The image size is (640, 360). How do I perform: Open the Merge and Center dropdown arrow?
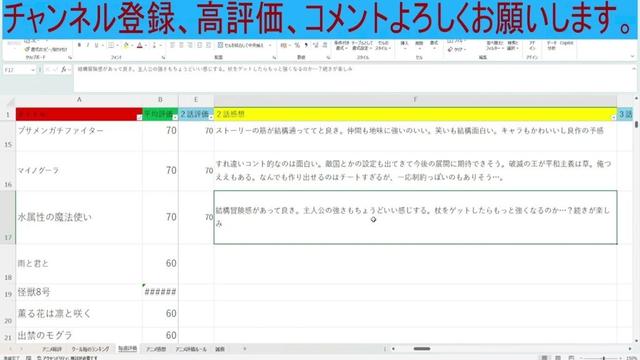pyautogui.click(x=270, y=45)
